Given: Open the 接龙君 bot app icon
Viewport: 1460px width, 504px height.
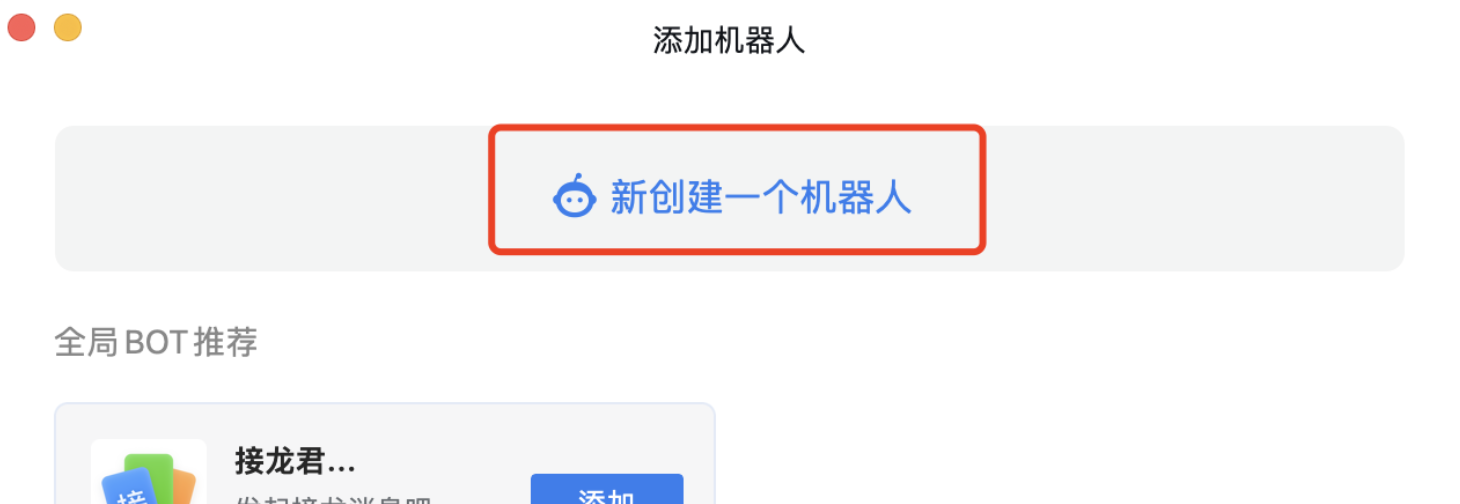Looking at the screenshot, I should [x=148, y=472].
